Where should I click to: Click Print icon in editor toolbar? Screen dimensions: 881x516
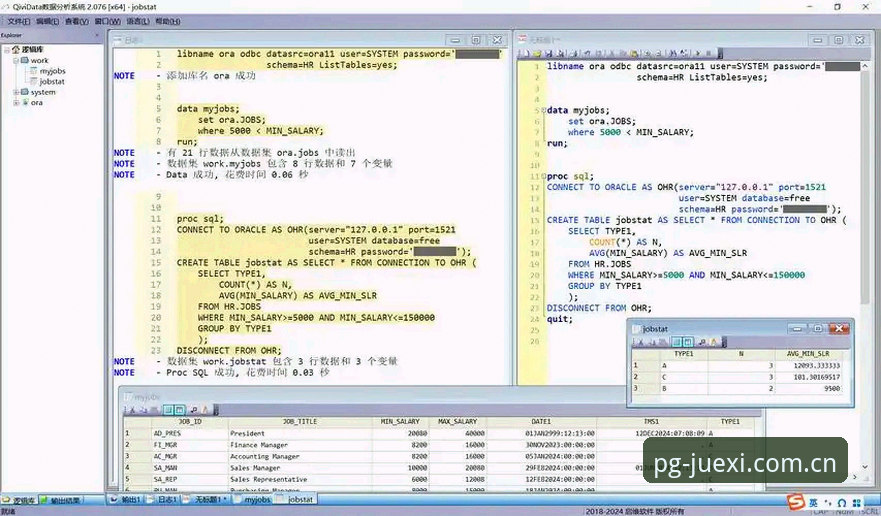[x=574, y=53]
